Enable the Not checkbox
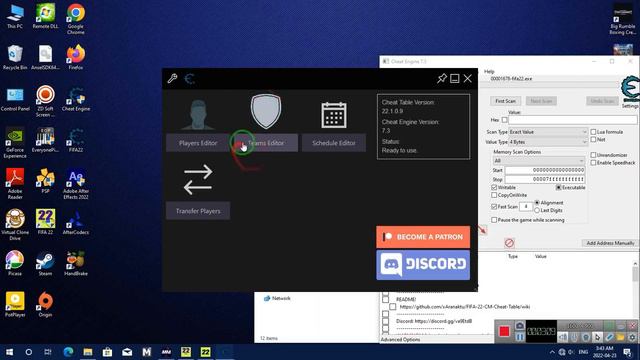Screen dimensions: 640x360 tap(593, 140)
